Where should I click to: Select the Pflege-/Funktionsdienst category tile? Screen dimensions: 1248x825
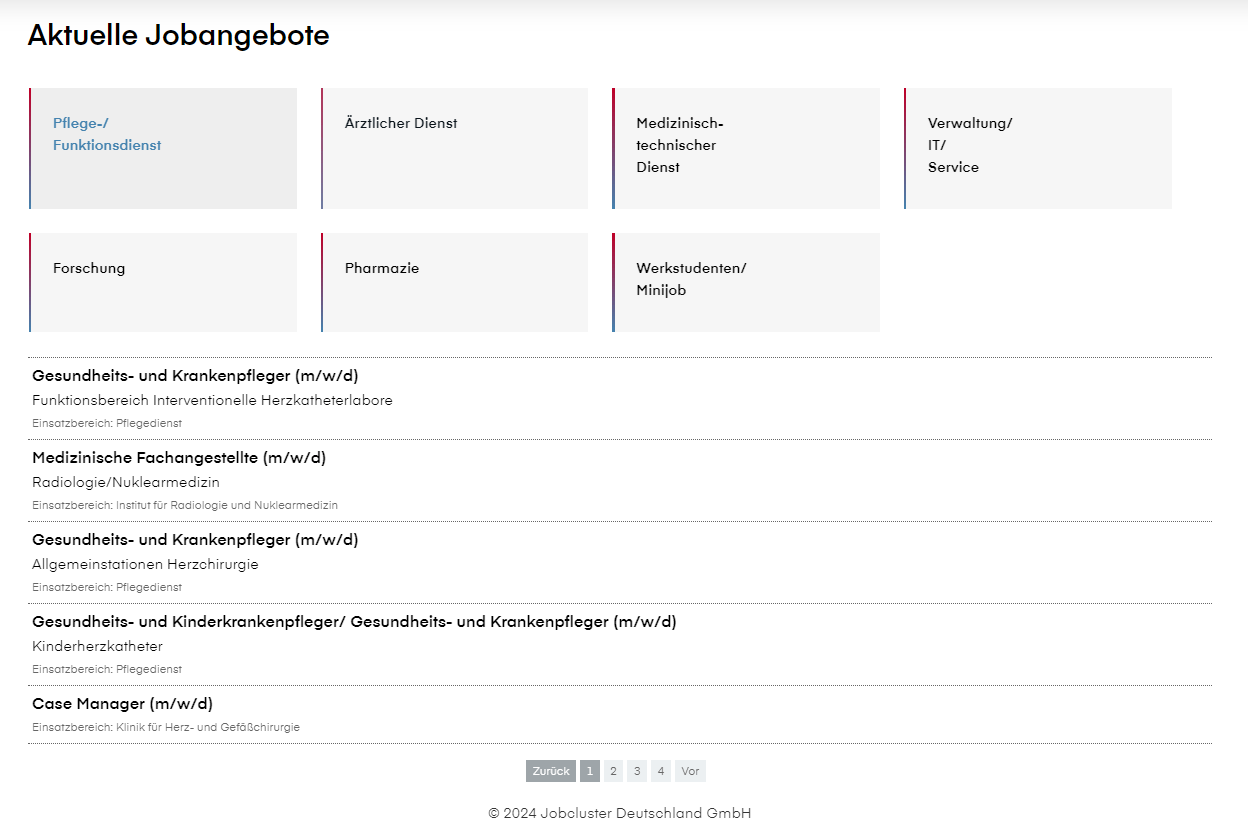click(163, 148)
